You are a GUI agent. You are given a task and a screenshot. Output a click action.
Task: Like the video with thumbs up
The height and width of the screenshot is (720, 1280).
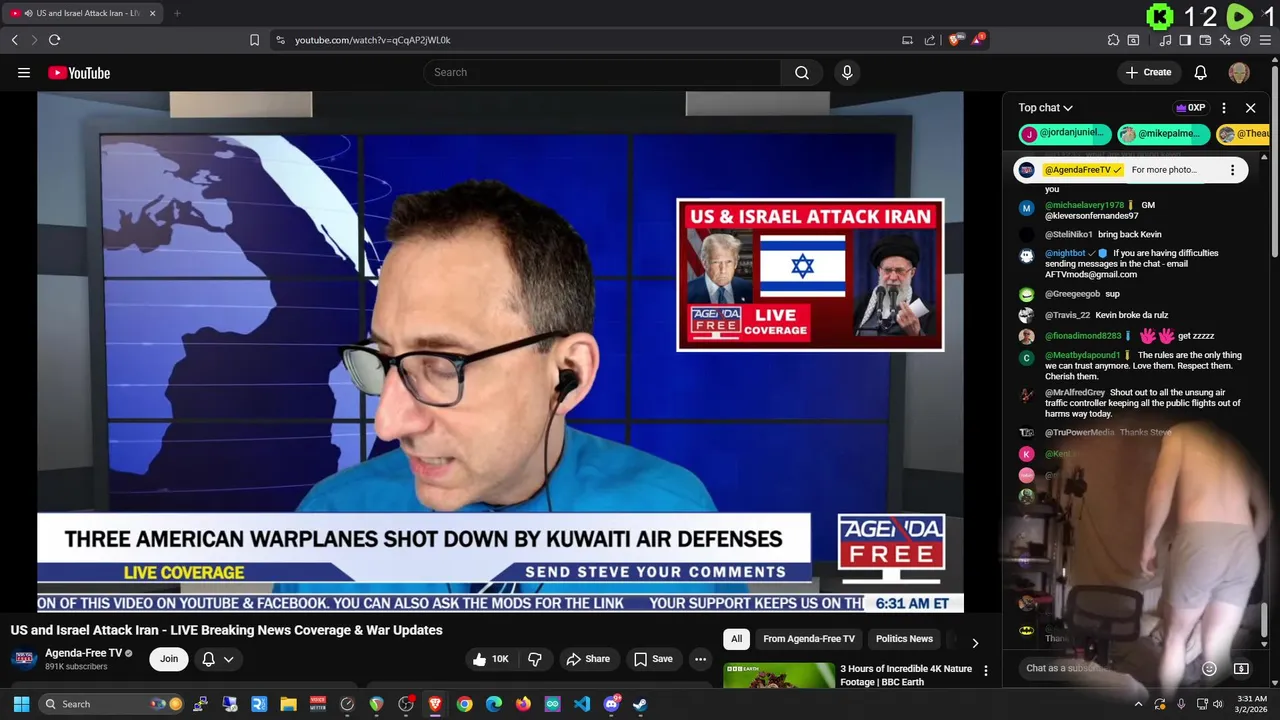pos(491,659)
